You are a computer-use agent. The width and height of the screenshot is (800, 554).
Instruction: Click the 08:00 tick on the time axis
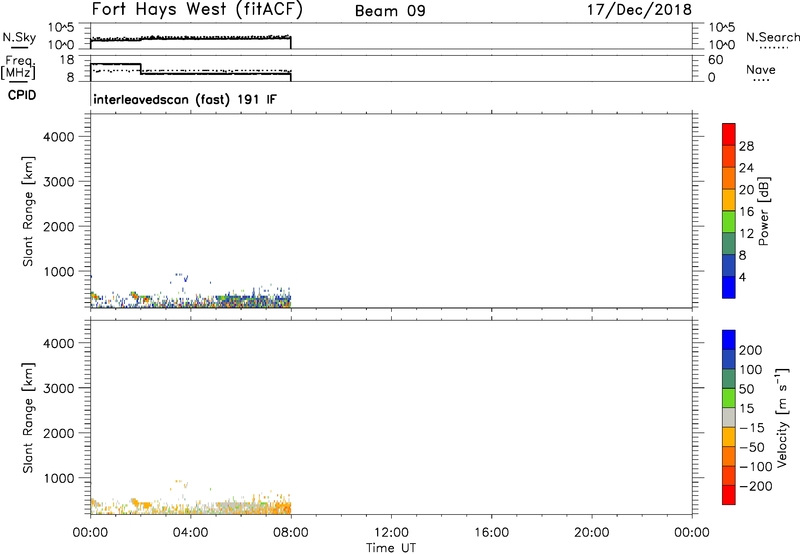pos(290,532)
